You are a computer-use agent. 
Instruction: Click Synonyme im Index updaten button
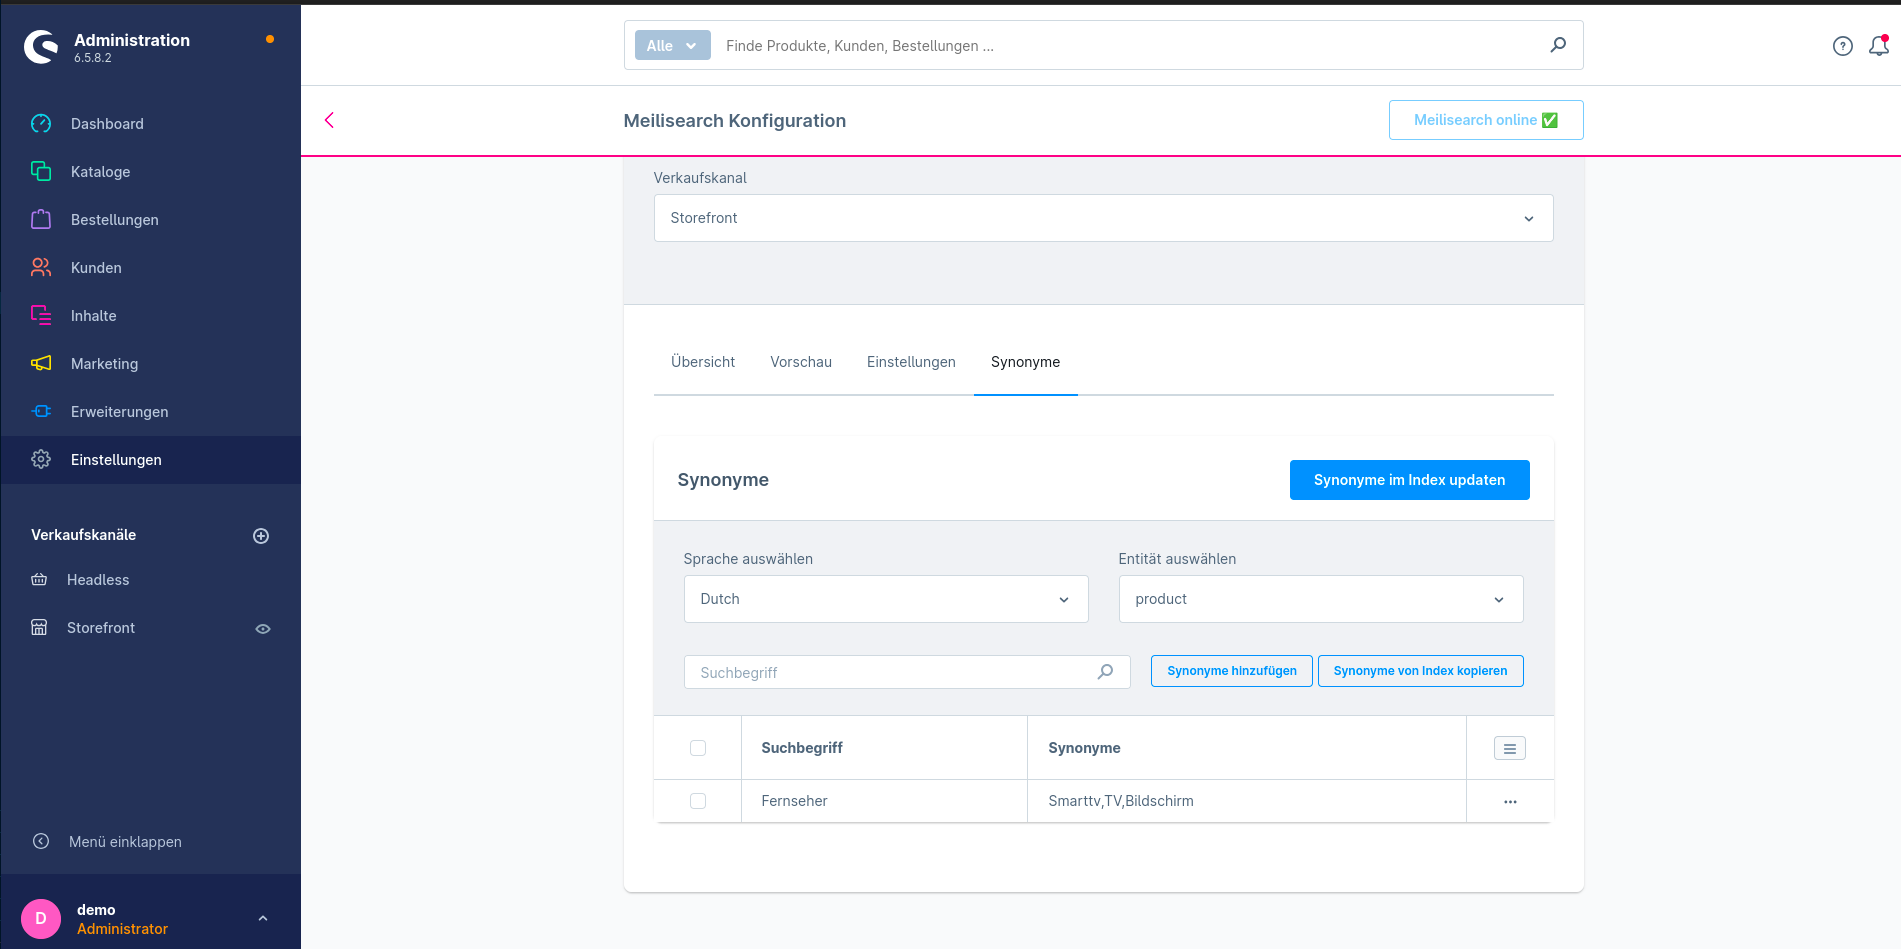click(x=1409, y=480)
